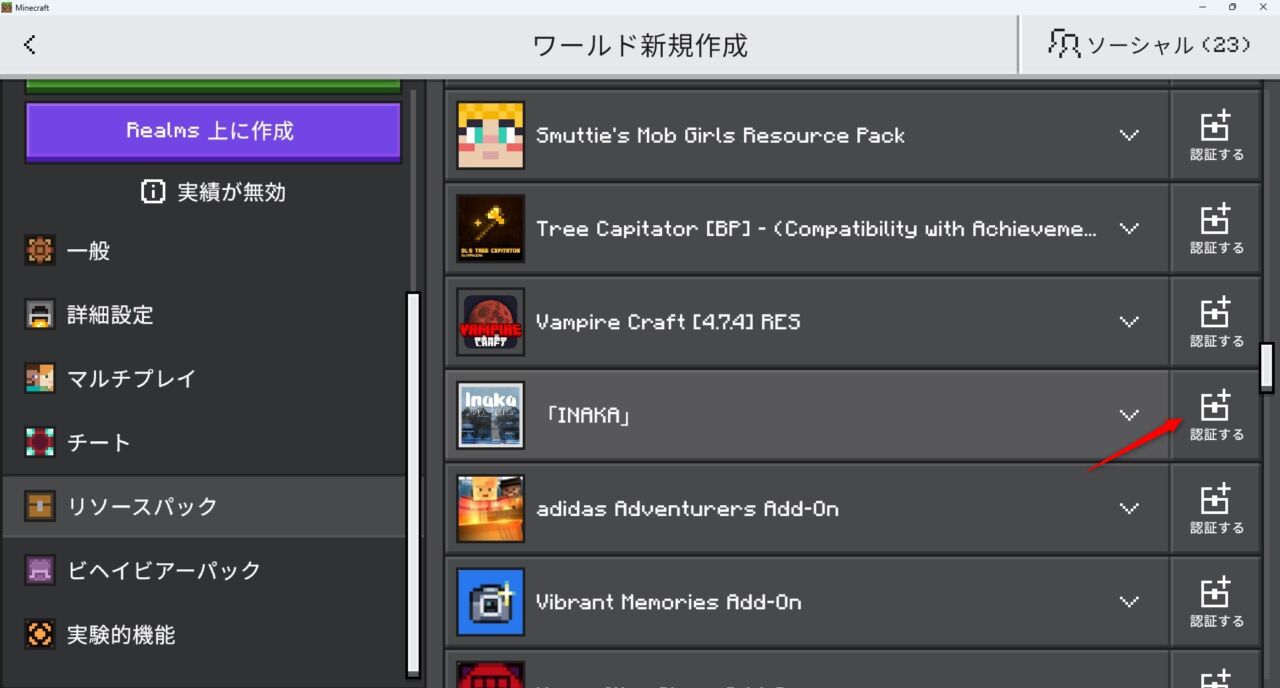Viewport: 1280px width, 688px height.
Task: Click the 実績が無効 info icon
Action: click(153, 192)
